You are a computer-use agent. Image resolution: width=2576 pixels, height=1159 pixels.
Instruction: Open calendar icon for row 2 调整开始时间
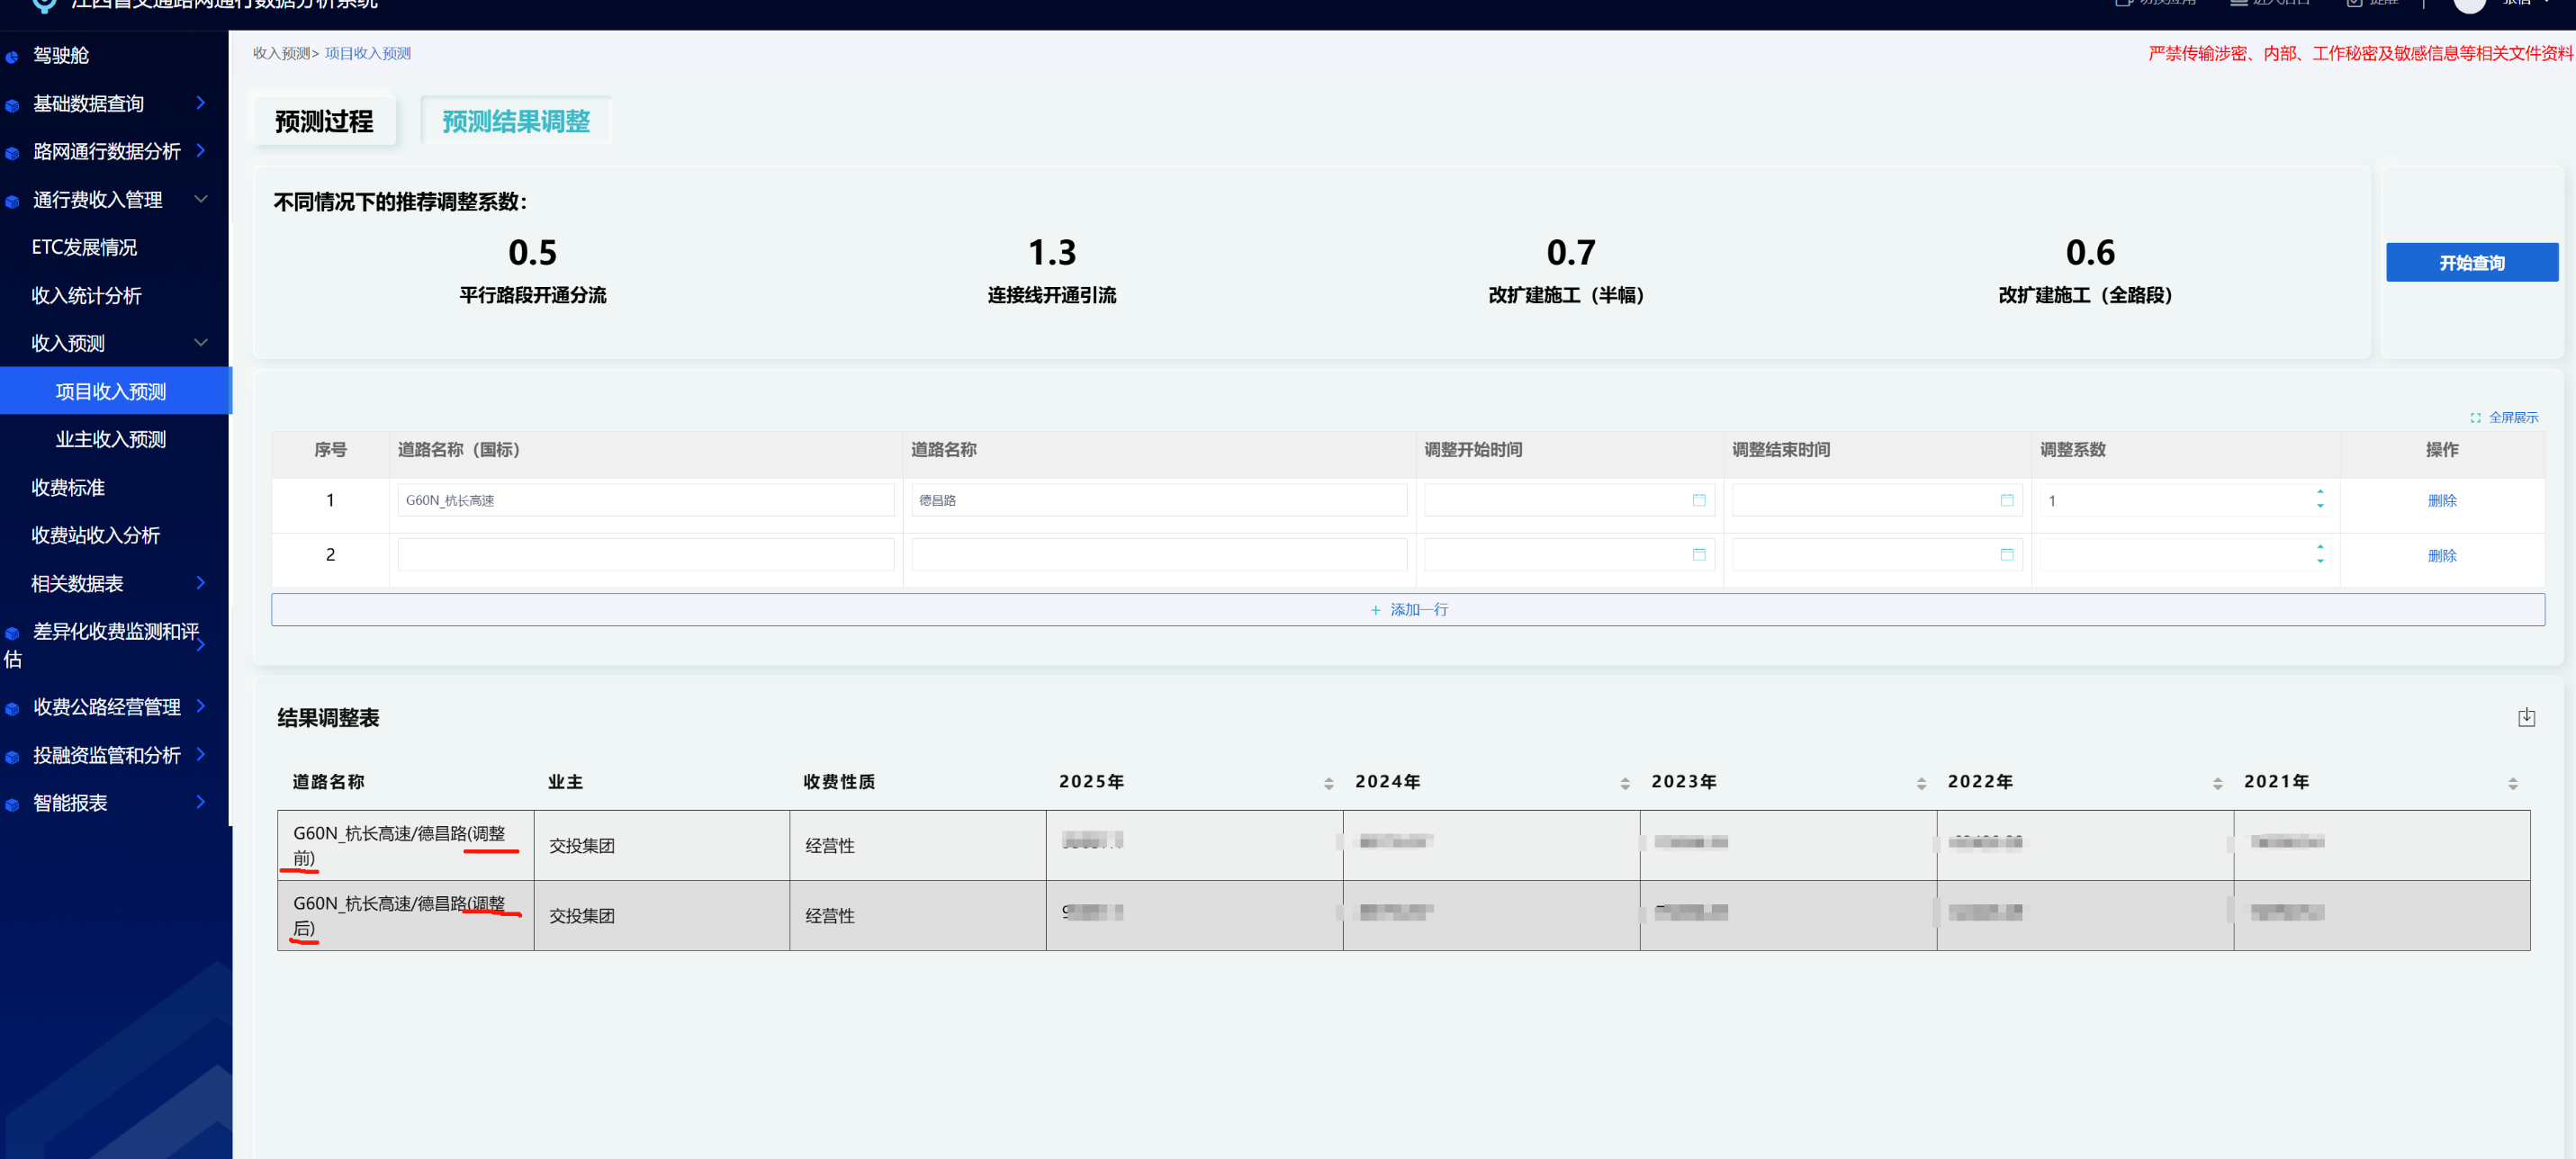click(x=1698, y=554)
